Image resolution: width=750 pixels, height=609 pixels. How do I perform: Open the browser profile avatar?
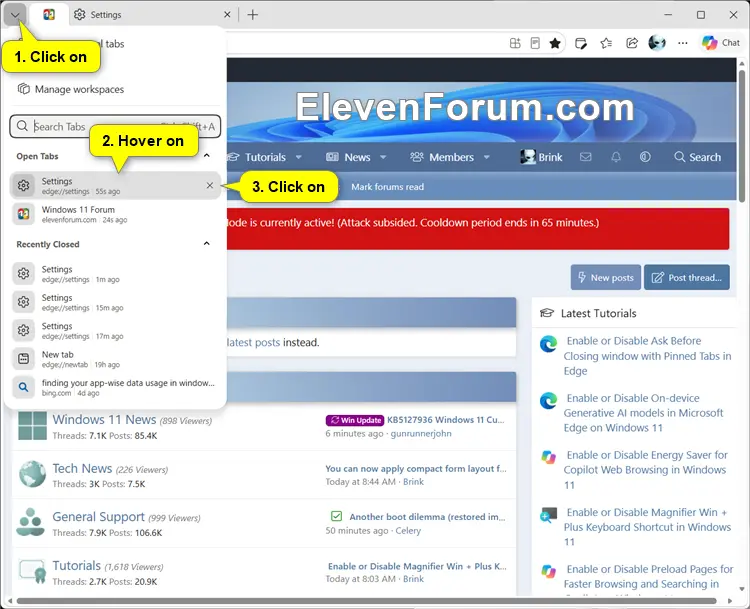pyautogui.click(x=657, y=43)
